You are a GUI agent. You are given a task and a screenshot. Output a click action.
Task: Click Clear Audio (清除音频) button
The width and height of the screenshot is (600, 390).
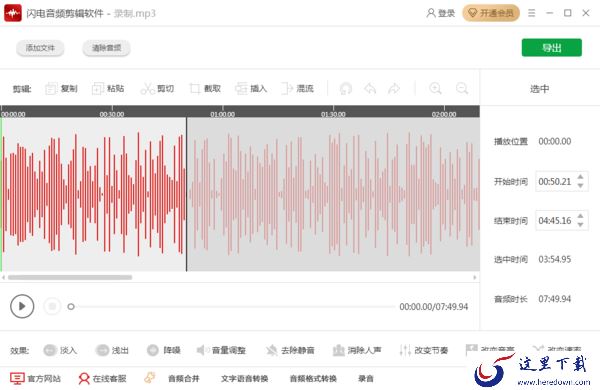(x=106, y=48)
